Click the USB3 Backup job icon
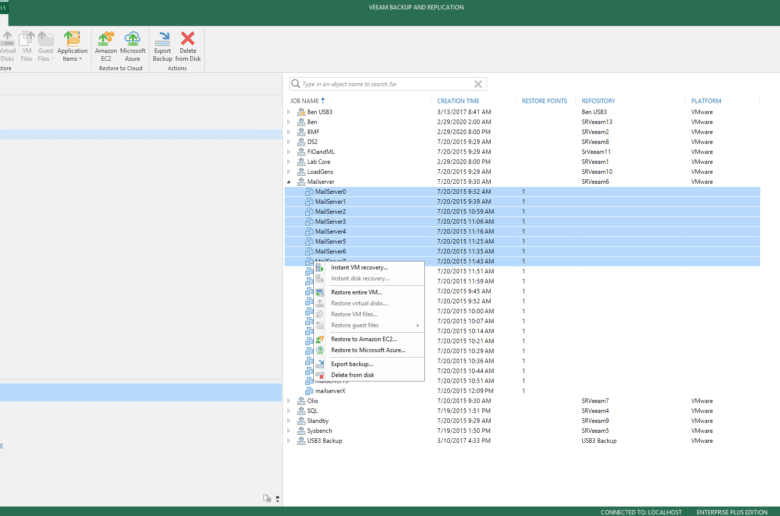Viewport: 780px width, 516px height. pyautogui.click(x=301, y=440)
